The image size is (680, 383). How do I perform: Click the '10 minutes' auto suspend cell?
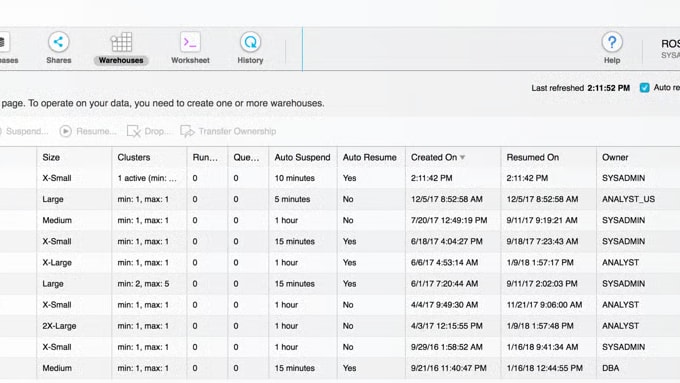tap(294, 178)
